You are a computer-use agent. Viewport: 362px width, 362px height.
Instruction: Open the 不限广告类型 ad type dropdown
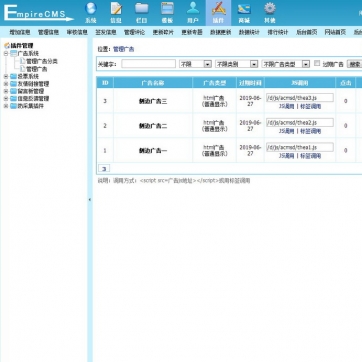286,64
